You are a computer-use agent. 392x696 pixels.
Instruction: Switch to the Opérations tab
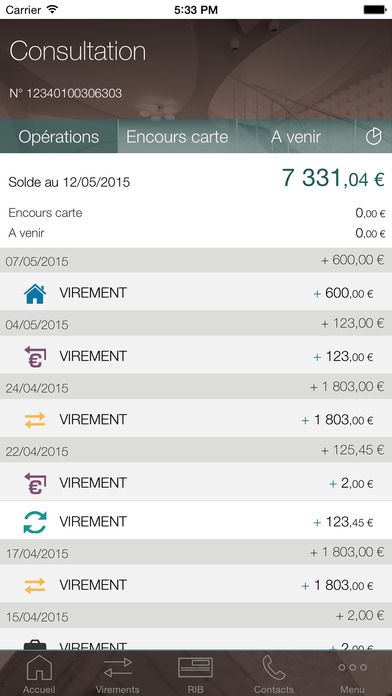tap(59, 136)
